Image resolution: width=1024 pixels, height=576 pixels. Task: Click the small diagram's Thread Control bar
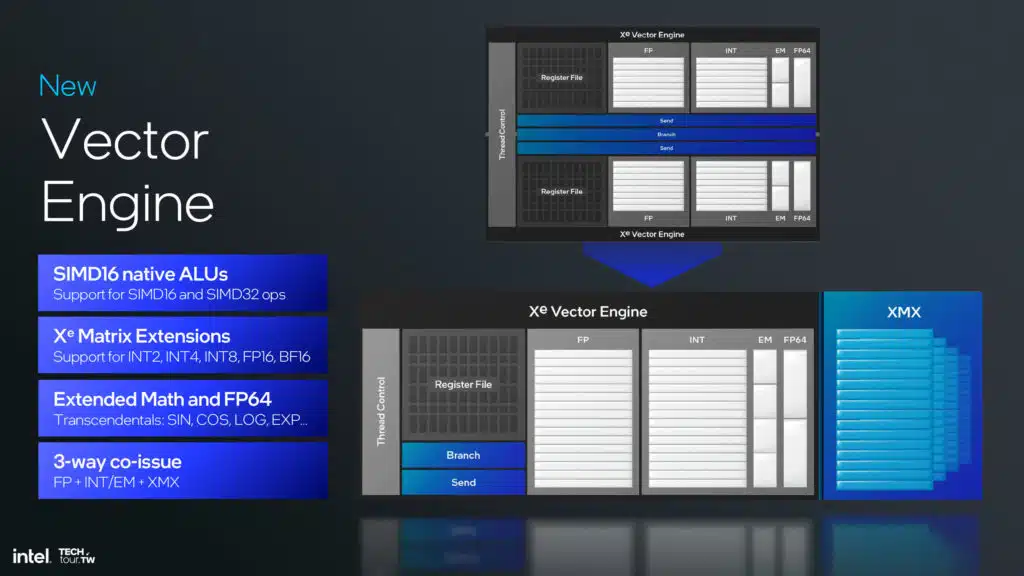tap(502, 135)
